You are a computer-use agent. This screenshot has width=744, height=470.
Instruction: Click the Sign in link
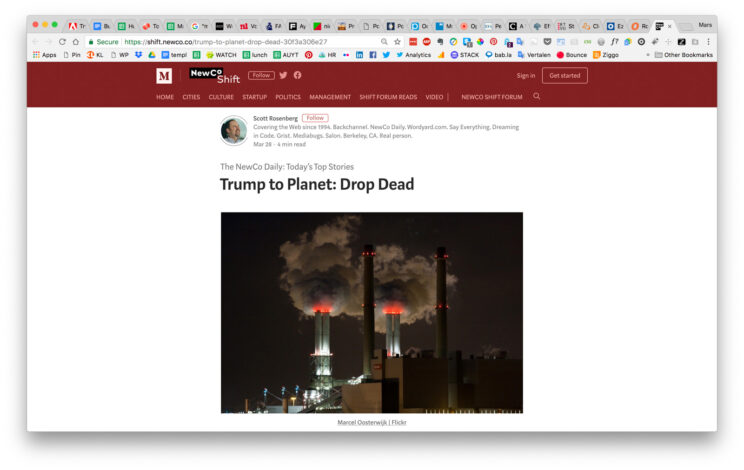[x=526, y=76]
